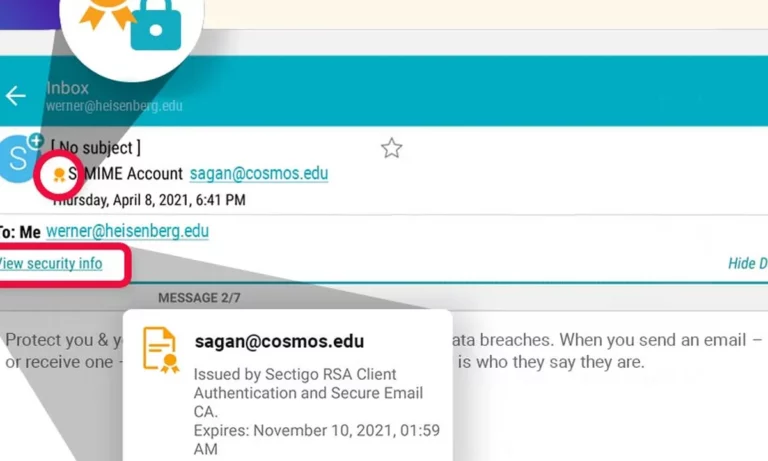Collapse details with Hide Details
768x461 pixels.
pos(747,263)
